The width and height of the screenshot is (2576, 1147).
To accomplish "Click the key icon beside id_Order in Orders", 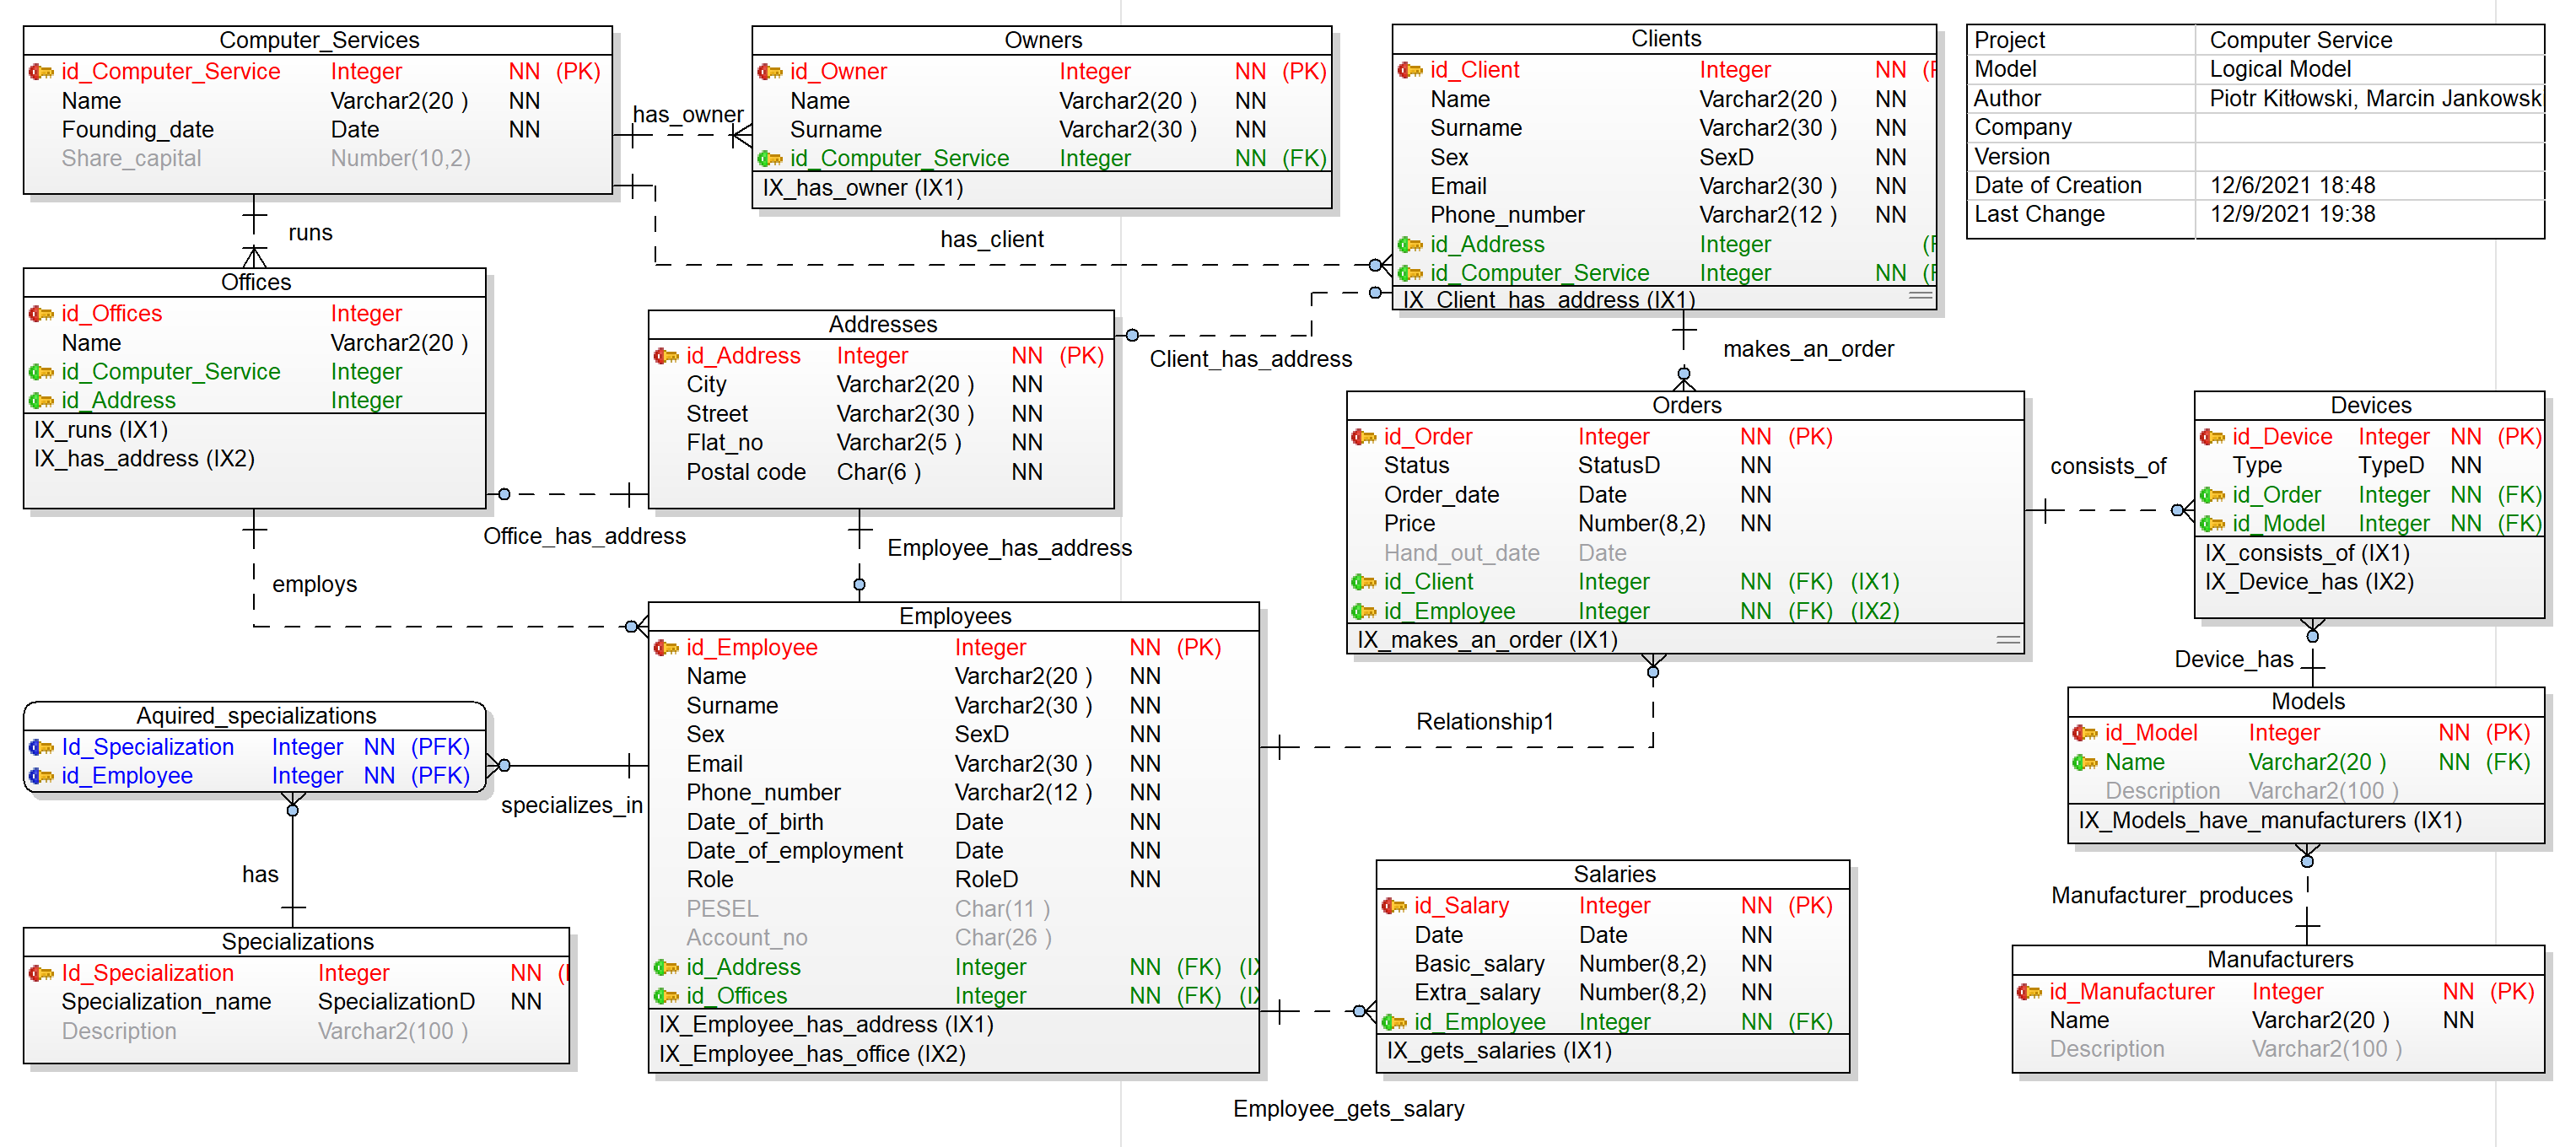I will click(1363, 437).
